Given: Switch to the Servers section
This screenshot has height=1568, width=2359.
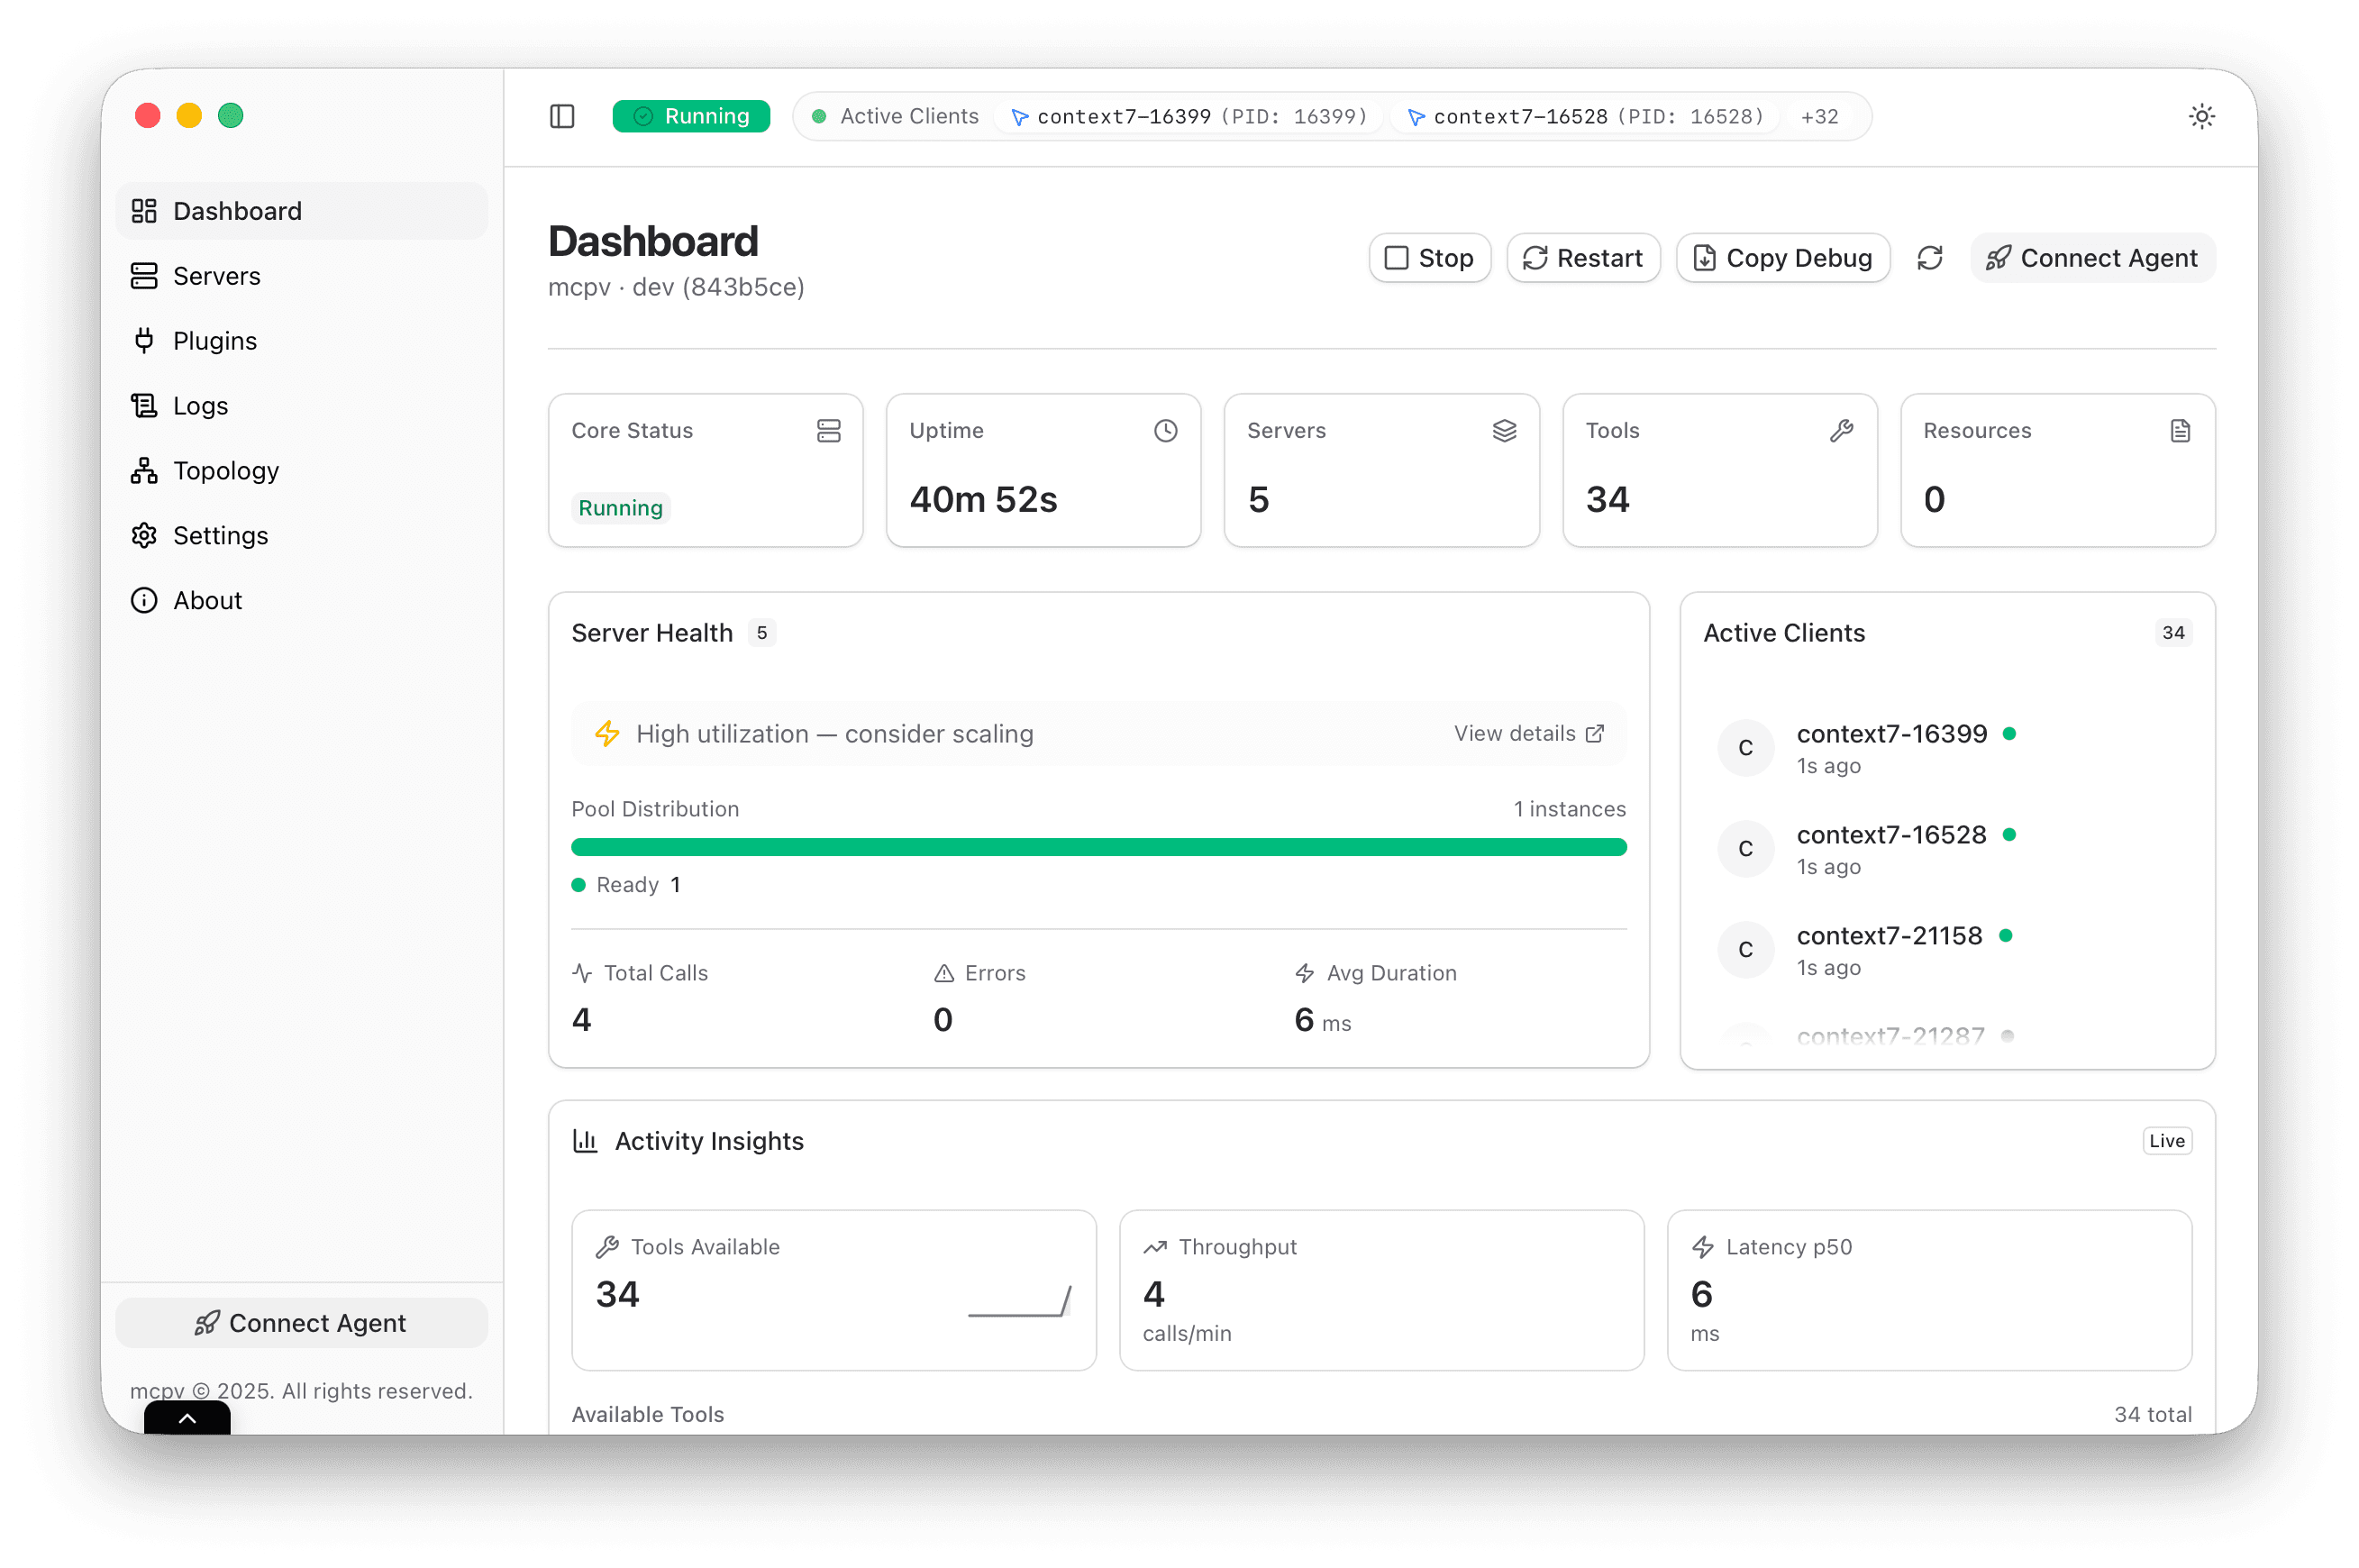Looking at the screenshot, I should click(x=216, y=275).
